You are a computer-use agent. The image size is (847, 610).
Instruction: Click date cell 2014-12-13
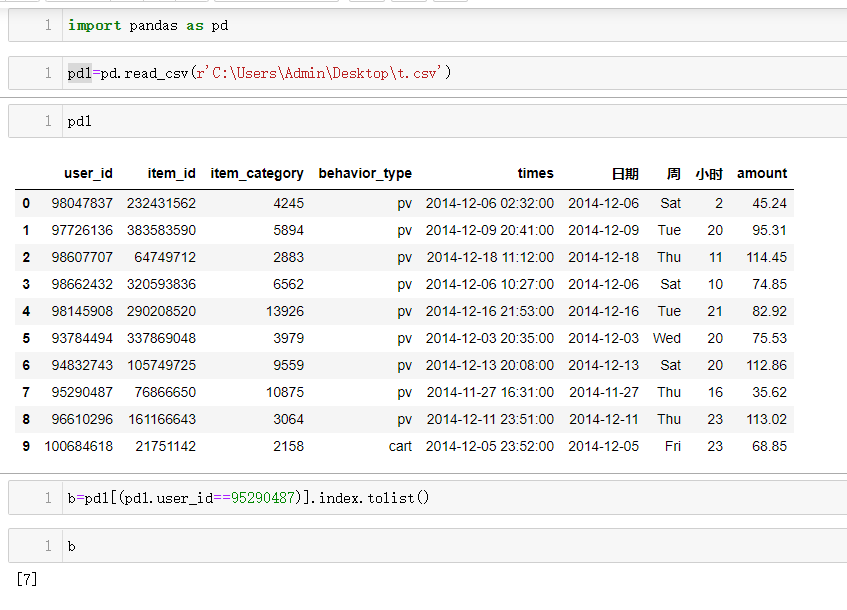click(603, 365)
